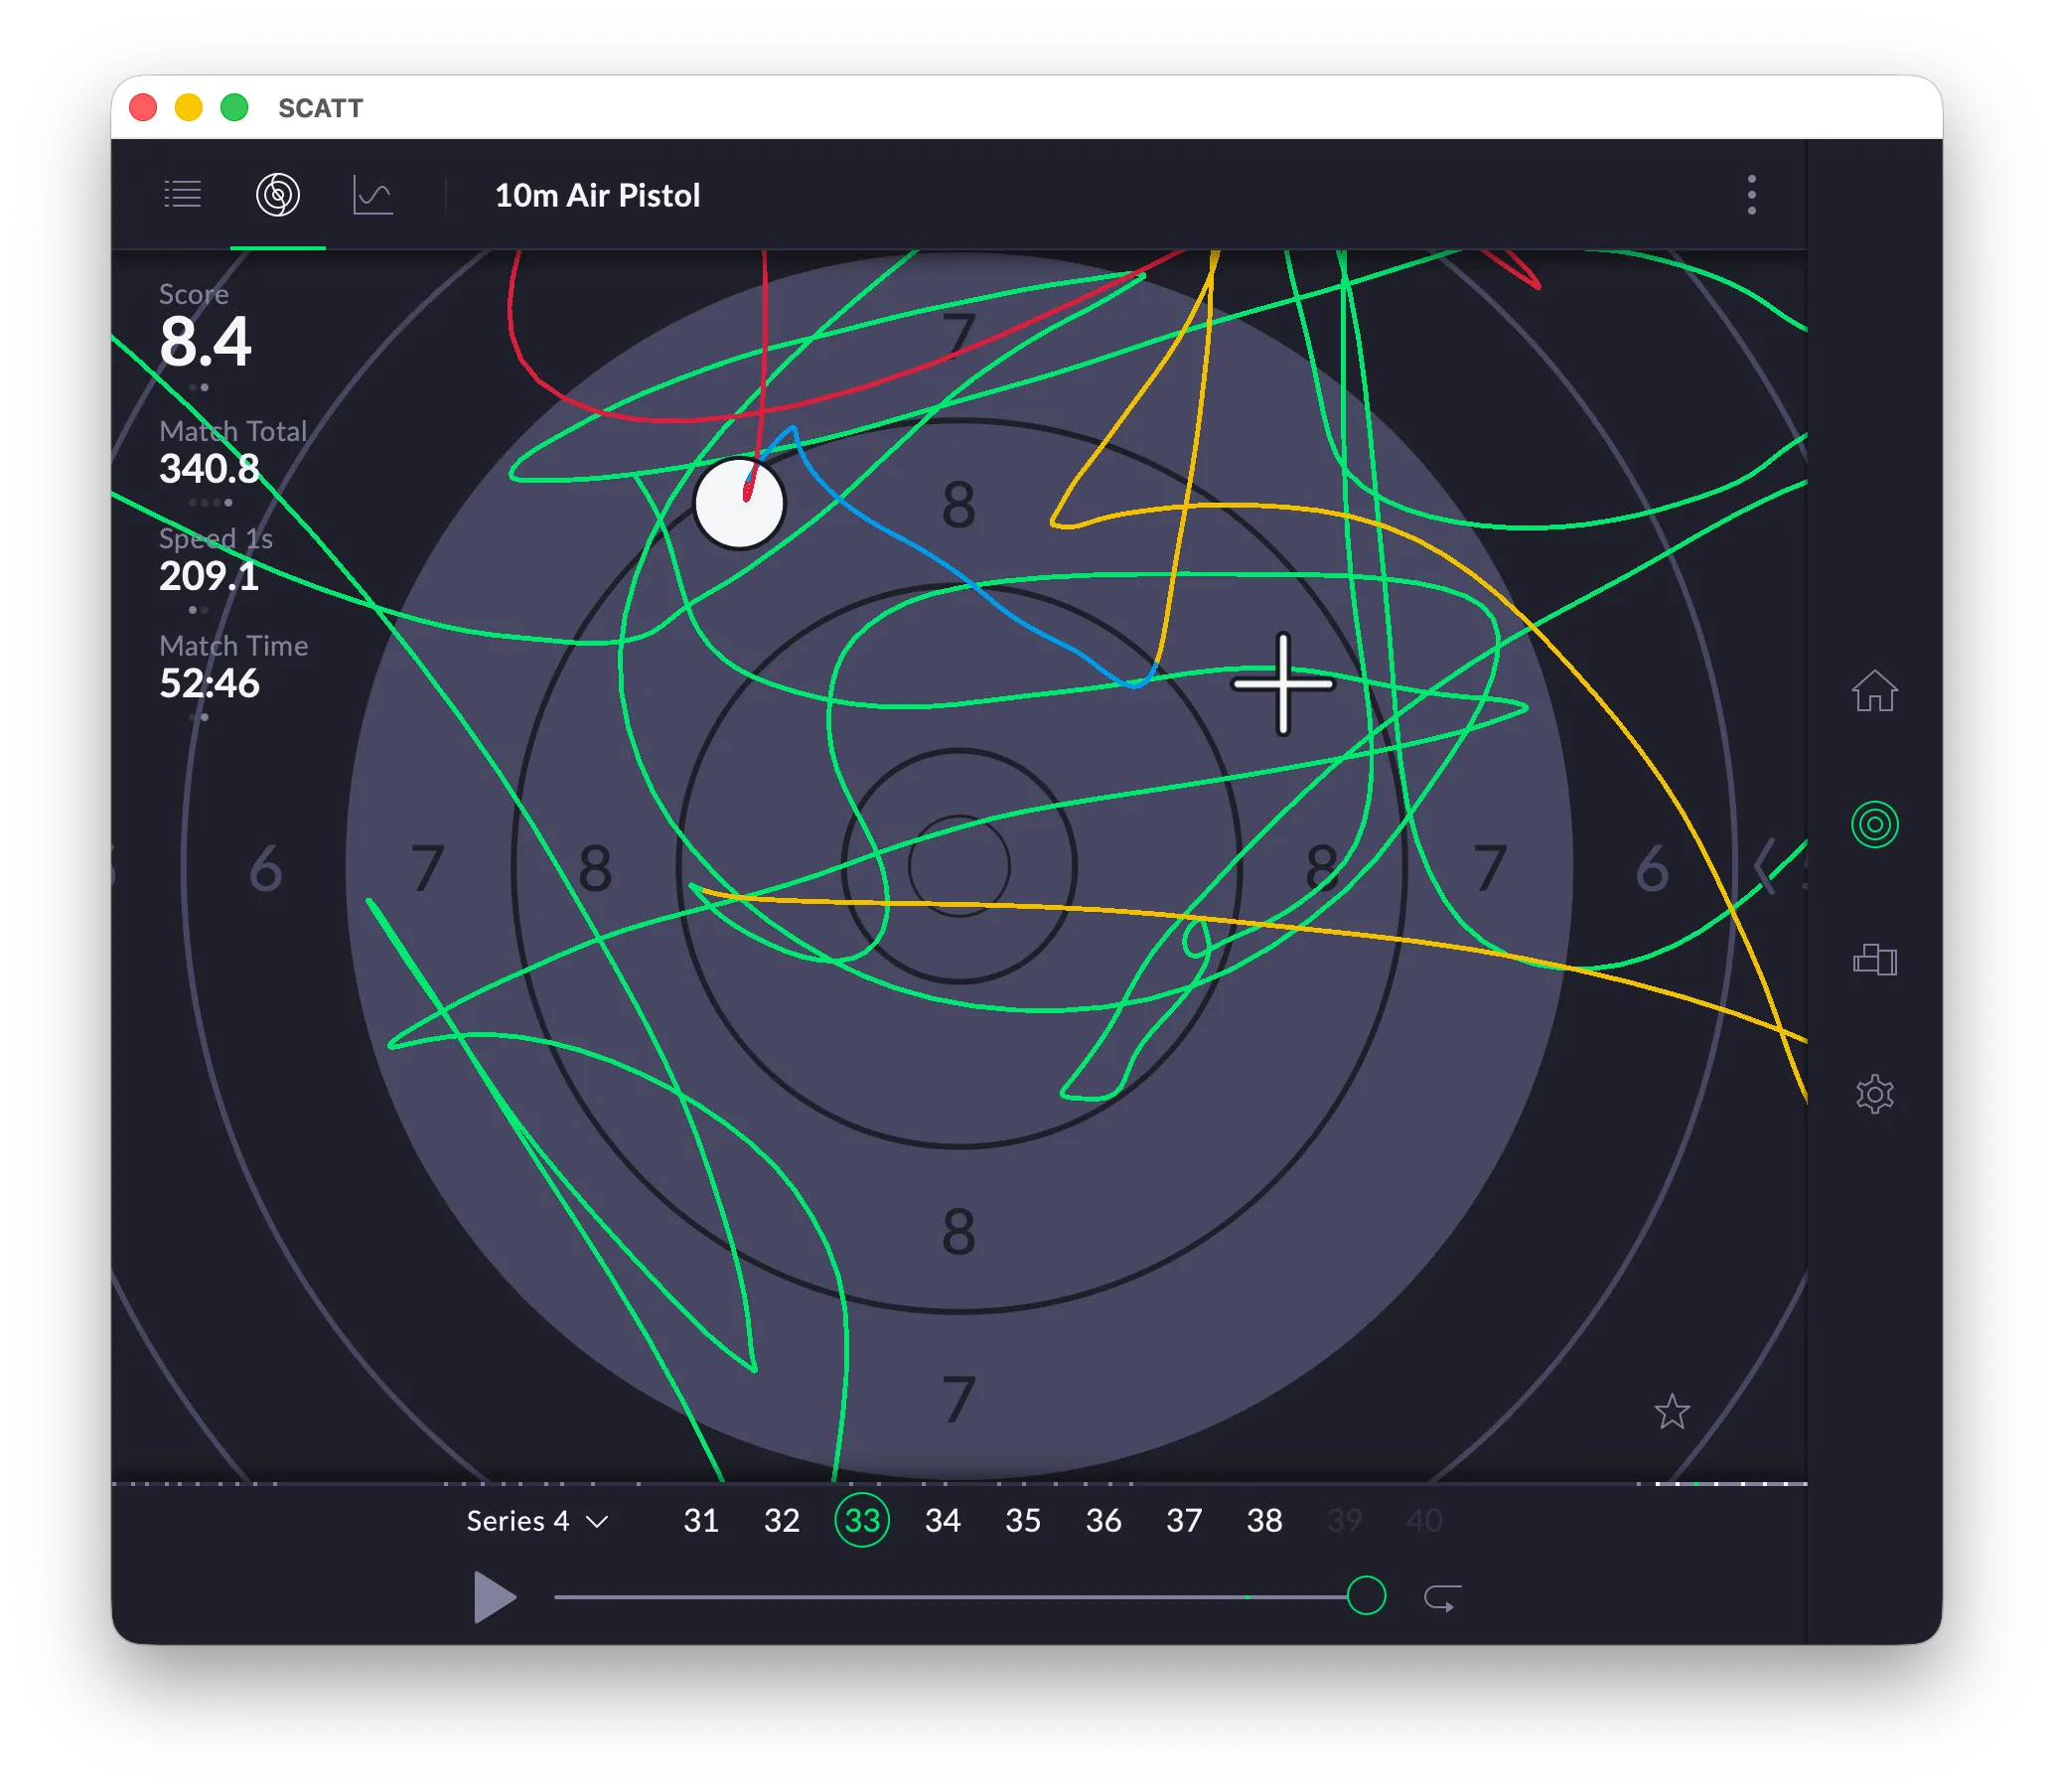This screenshot has height=1792, width=2054.
Task: Select the target icon in right sidebar
Action: (1876, 825)
